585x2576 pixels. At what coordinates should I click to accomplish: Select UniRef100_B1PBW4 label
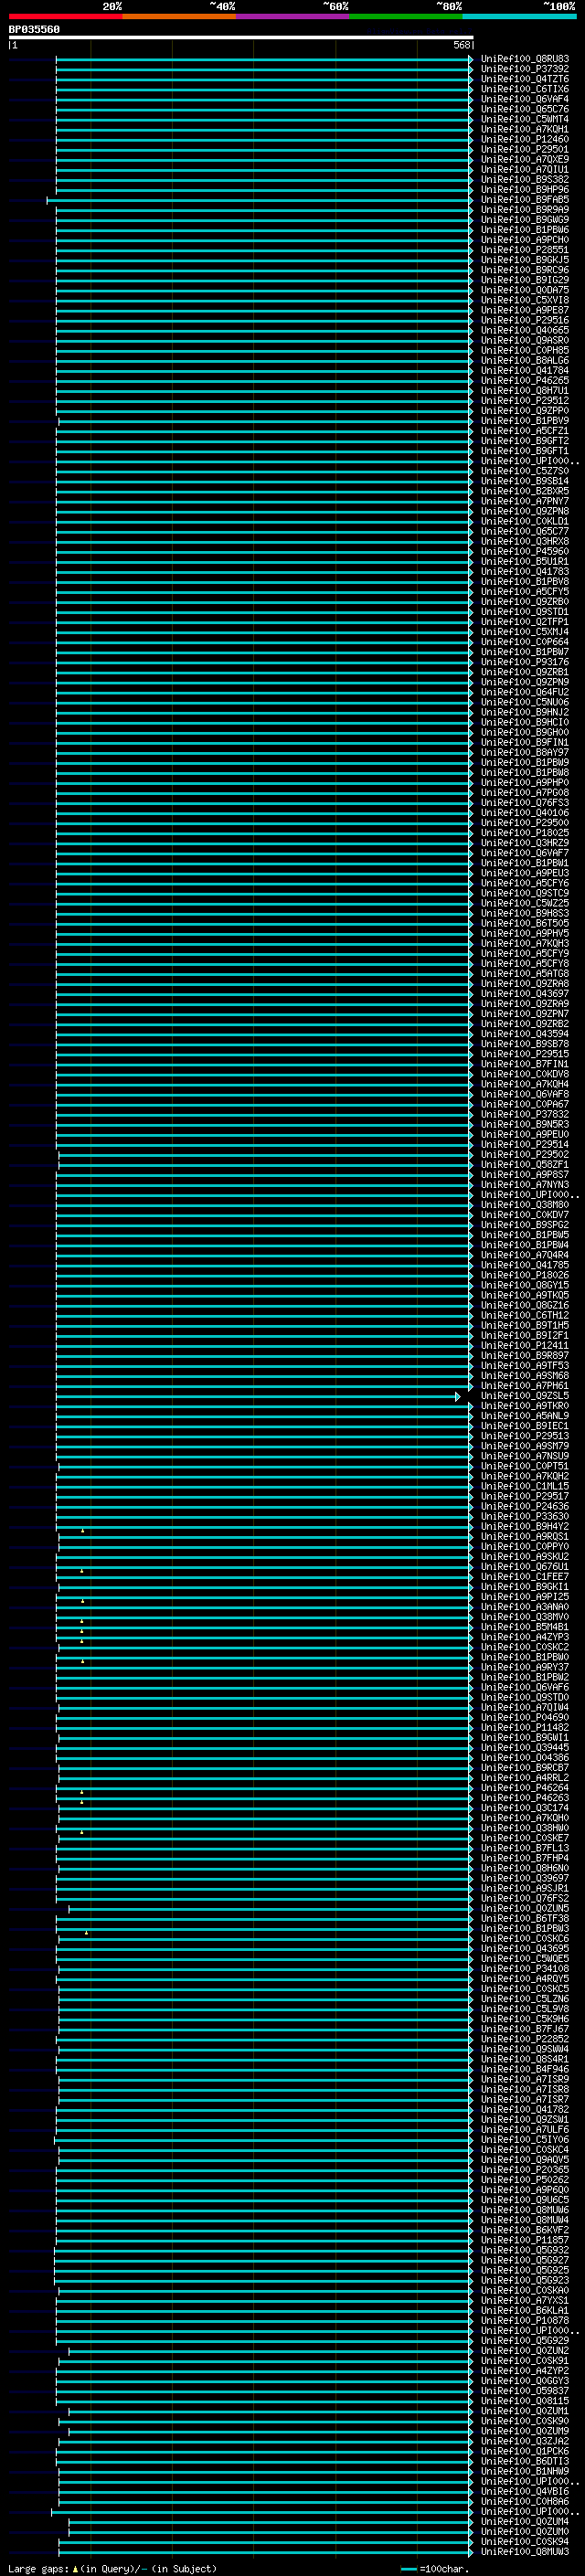tap(524, 1244)
